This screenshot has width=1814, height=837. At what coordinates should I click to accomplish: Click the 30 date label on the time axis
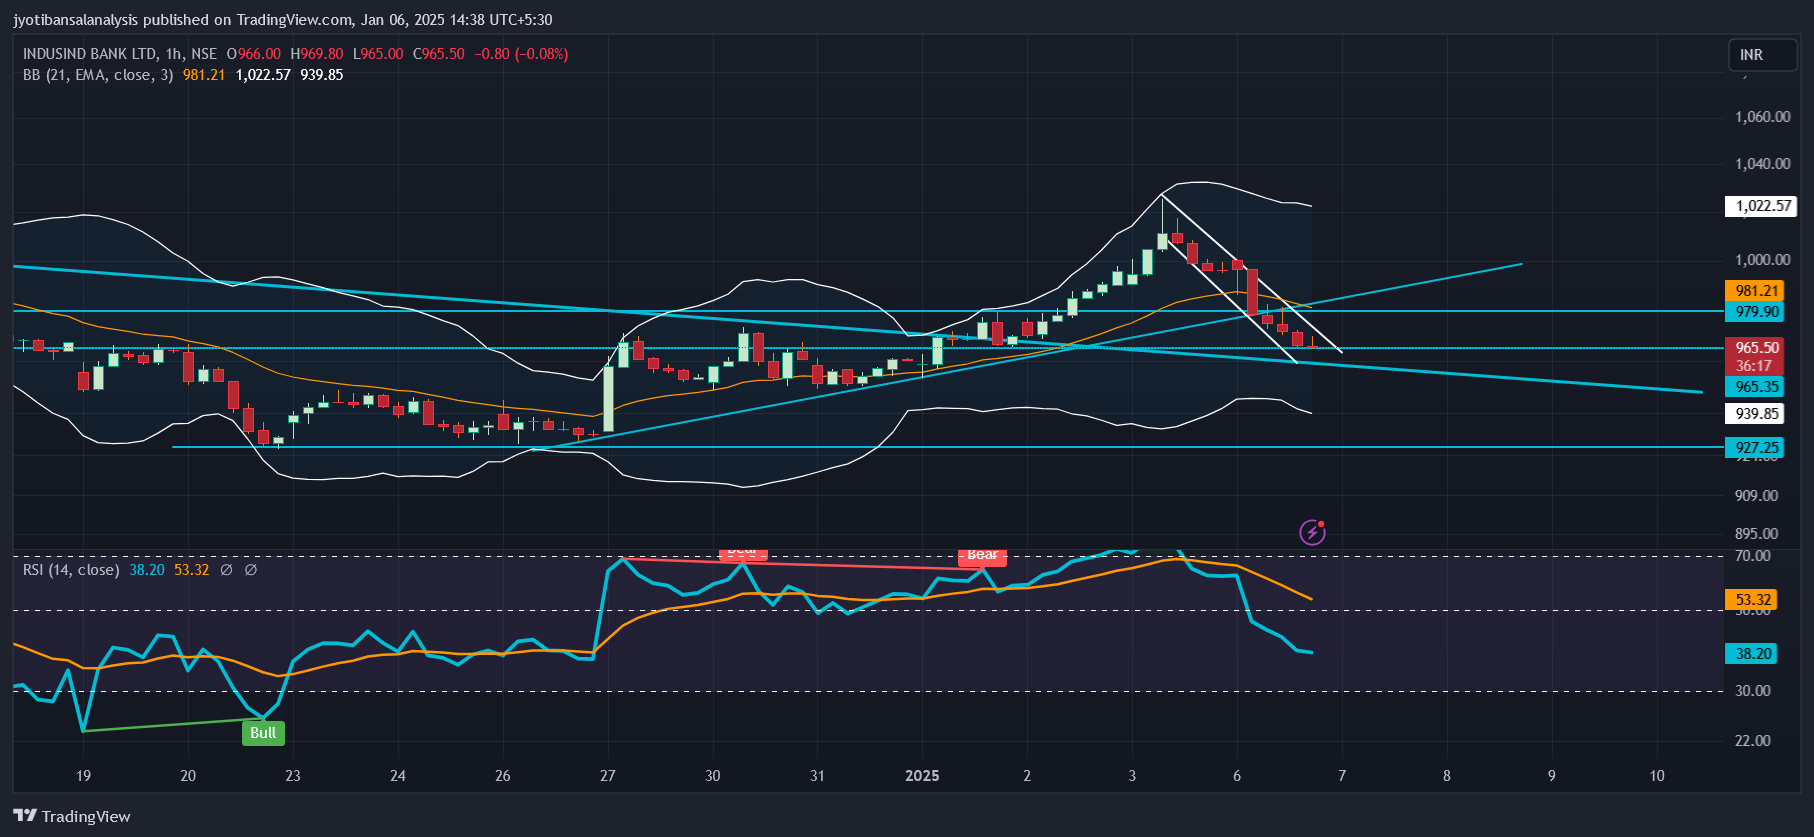coord(713,776)
